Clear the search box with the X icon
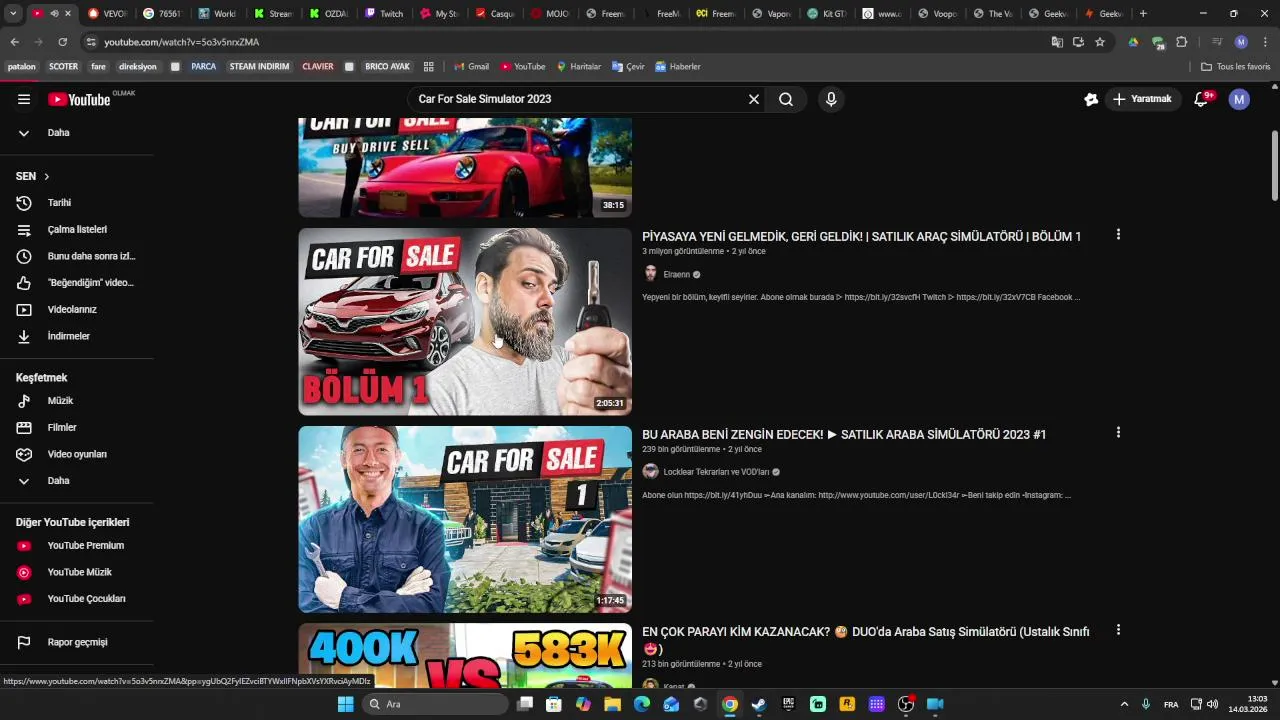The width and height of the screenshot is (1280, 720). click(754, 99)
